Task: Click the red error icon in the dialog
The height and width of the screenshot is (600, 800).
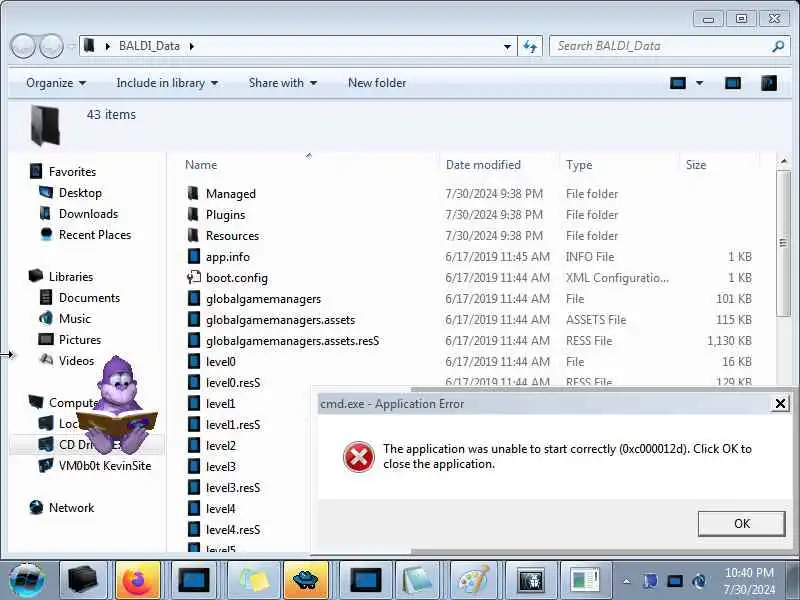Action: (x=359, y=457)
